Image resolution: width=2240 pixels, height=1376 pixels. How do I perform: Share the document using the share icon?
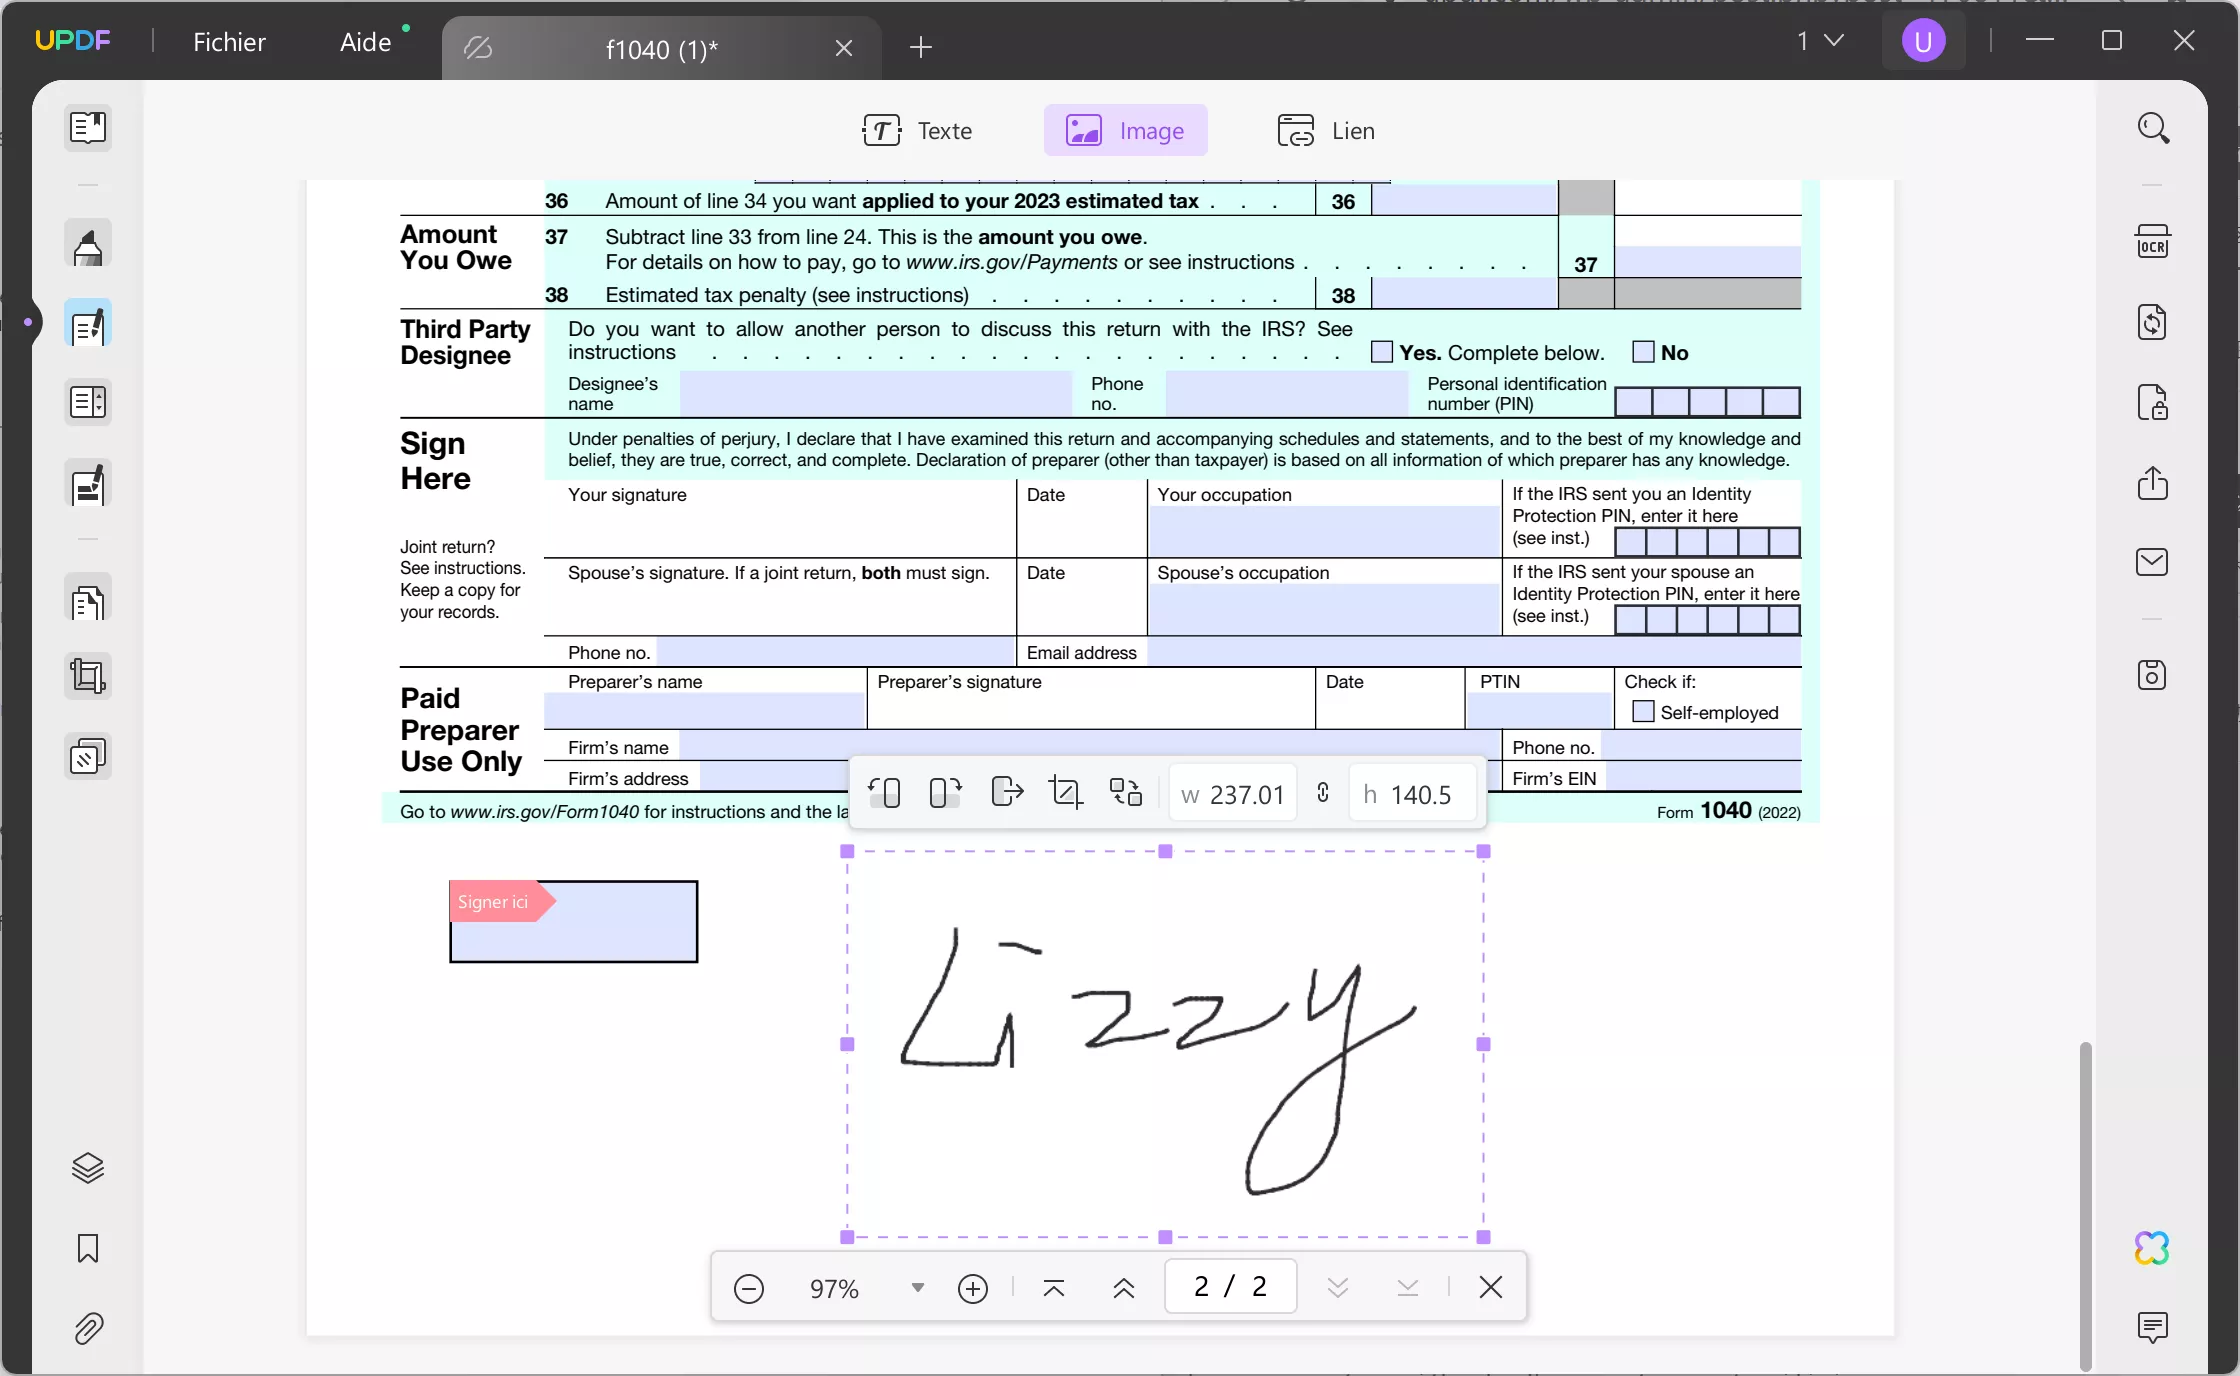[2152, 483]
